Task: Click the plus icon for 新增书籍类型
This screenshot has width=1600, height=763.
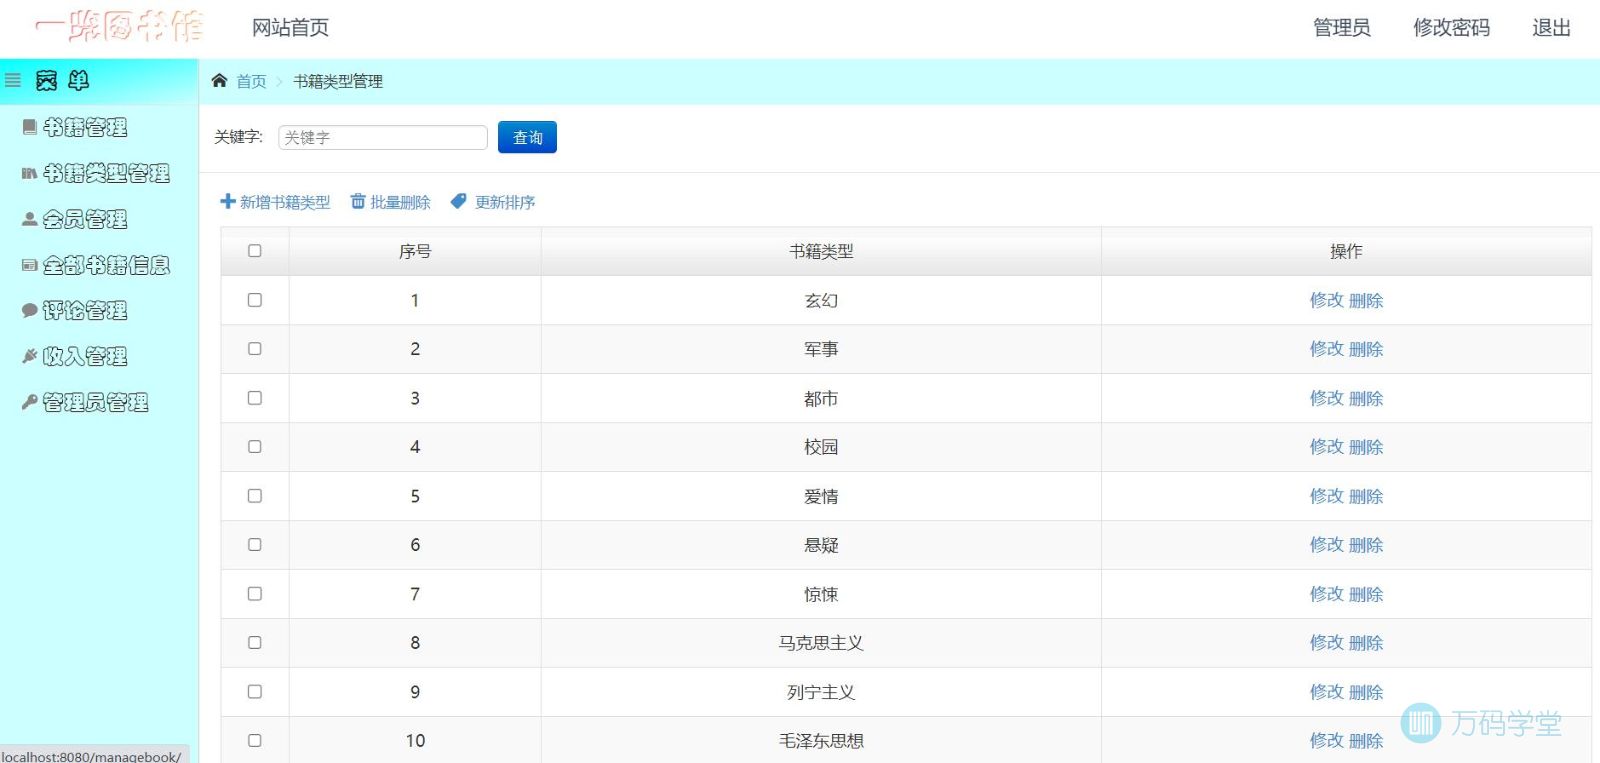Action: (228, 202)
